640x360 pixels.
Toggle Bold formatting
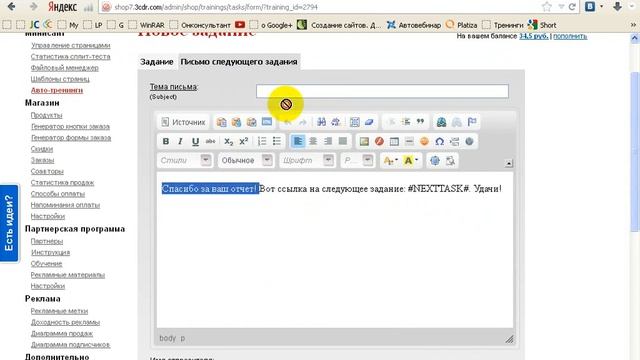coord(166,141)
